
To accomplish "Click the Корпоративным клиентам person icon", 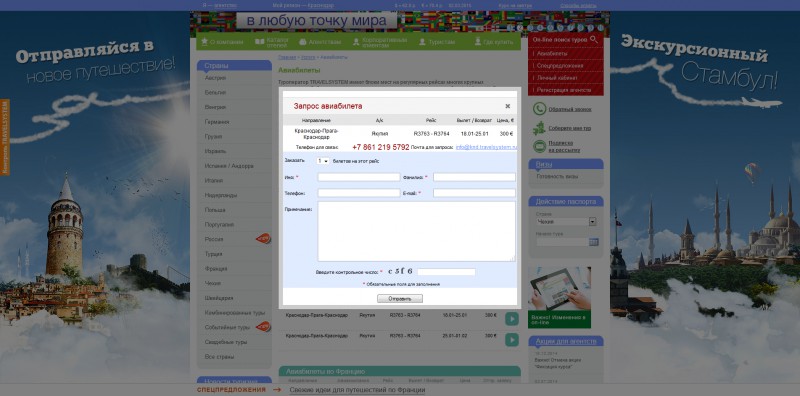I will point(356,42).
